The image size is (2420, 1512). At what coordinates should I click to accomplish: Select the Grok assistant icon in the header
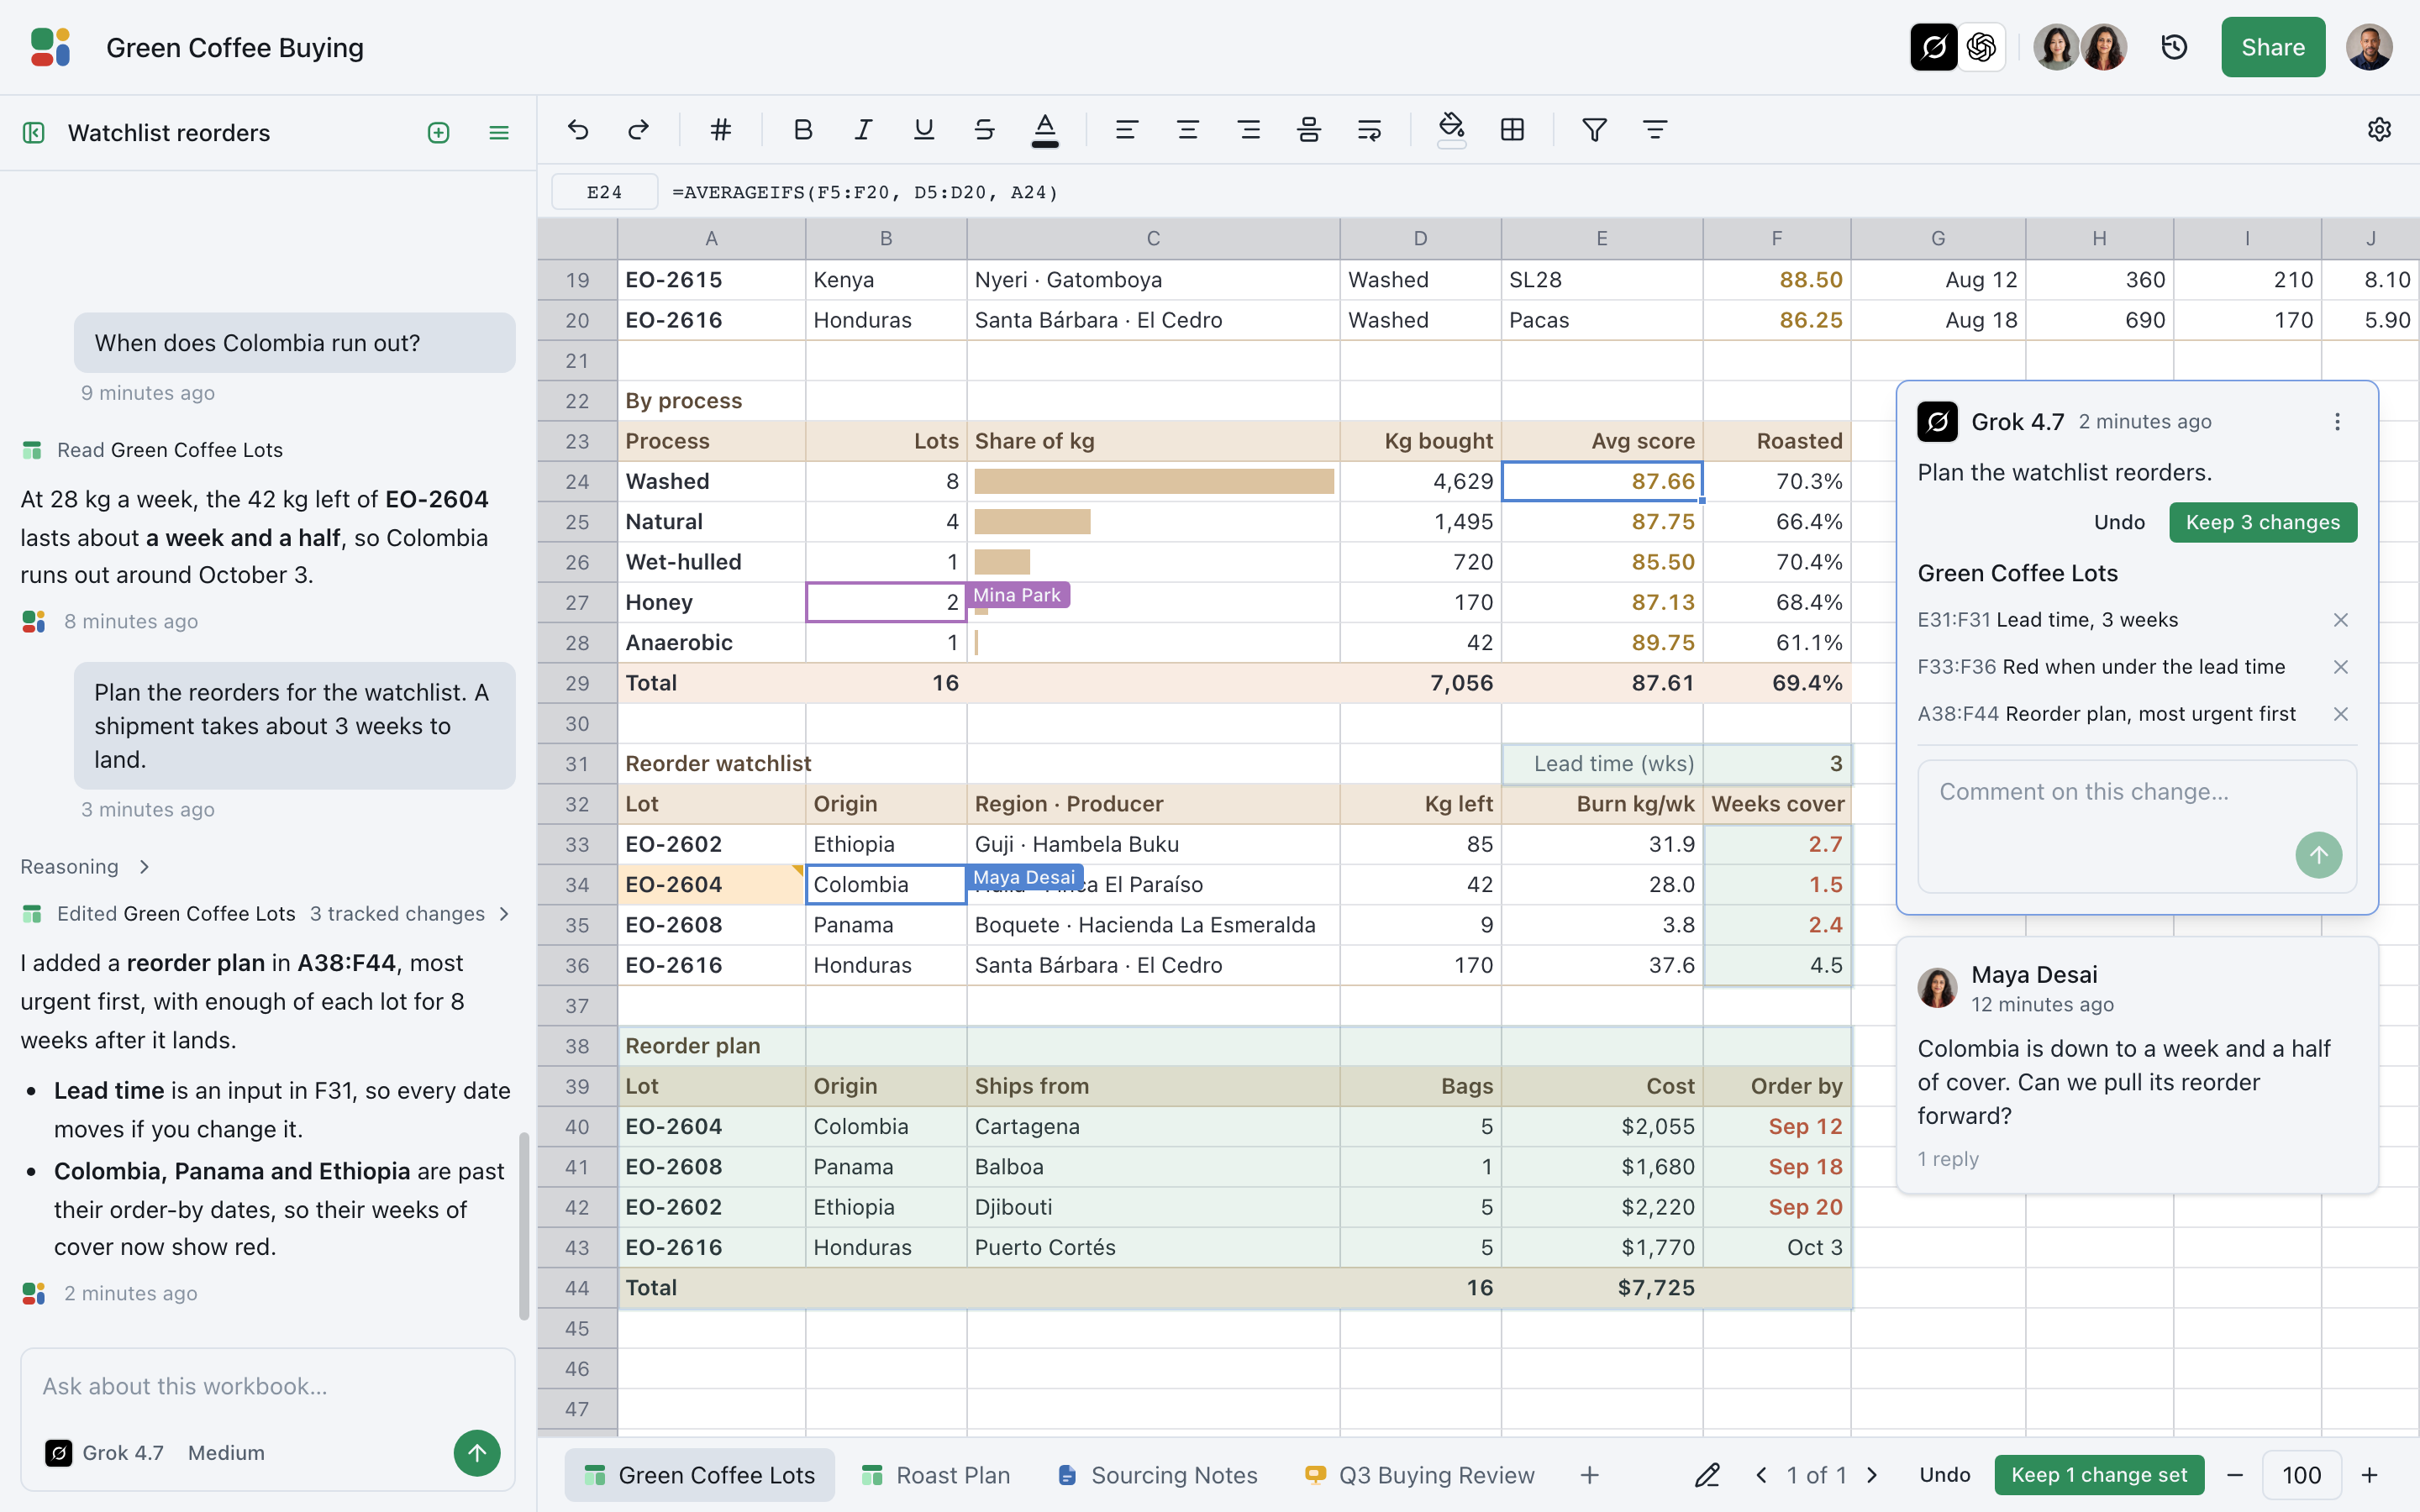pos(1934,47)
